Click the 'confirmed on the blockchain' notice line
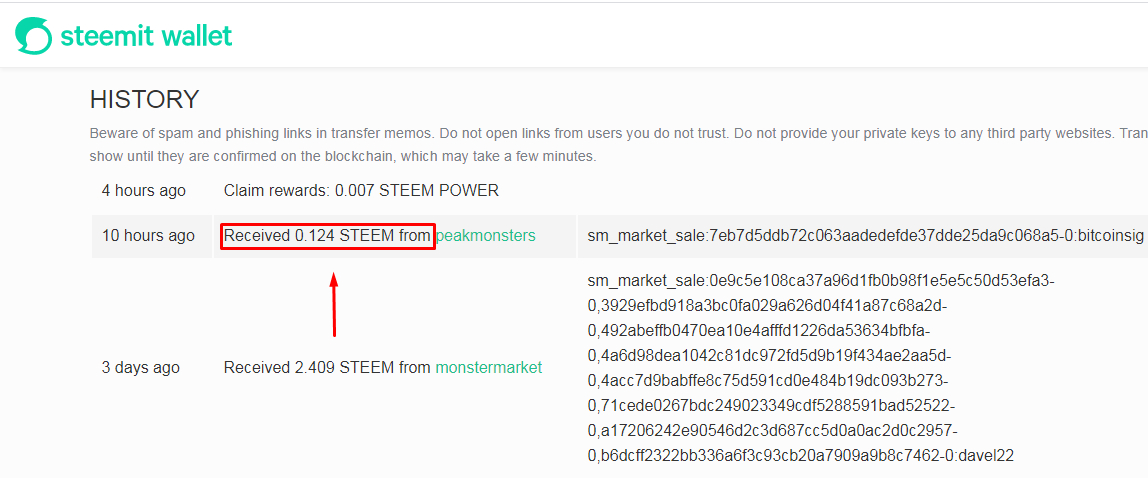 pos(342,157)
